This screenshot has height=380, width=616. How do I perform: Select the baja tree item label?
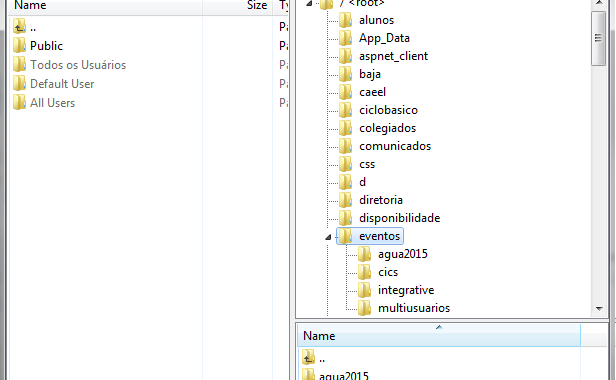370,74
